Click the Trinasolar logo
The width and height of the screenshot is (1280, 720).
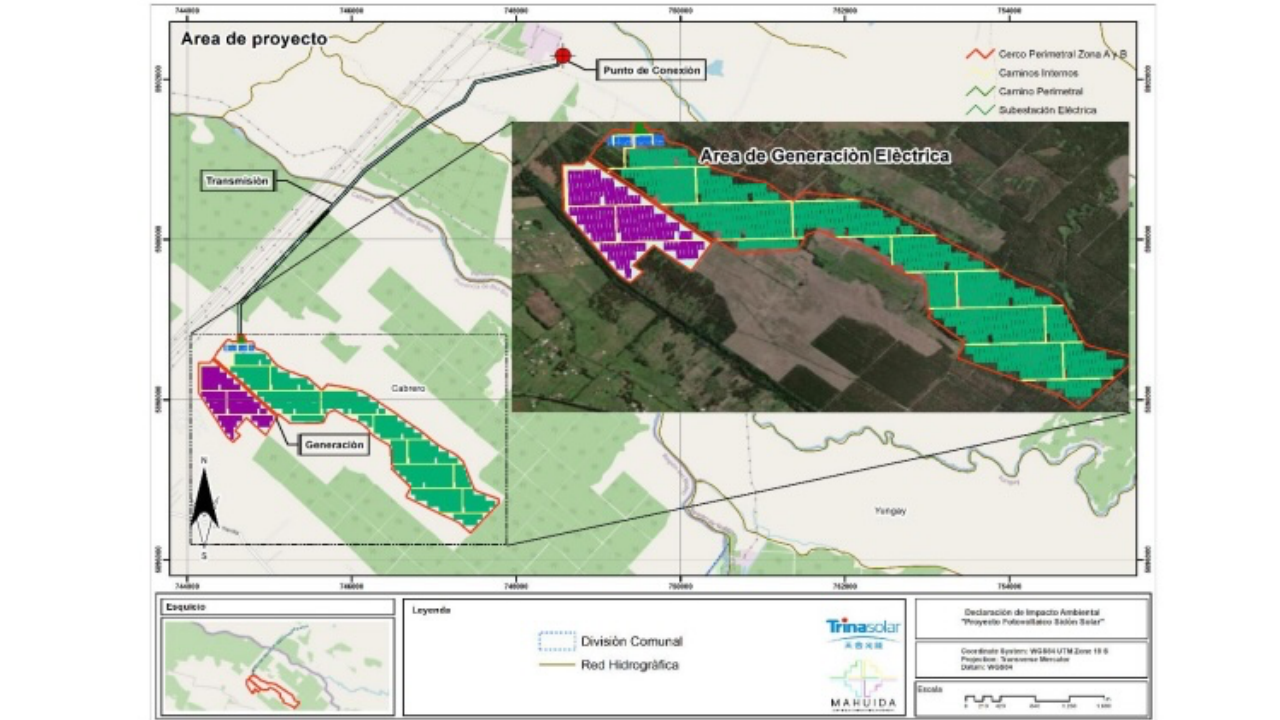pyautogui.click(x=863, y=632)
